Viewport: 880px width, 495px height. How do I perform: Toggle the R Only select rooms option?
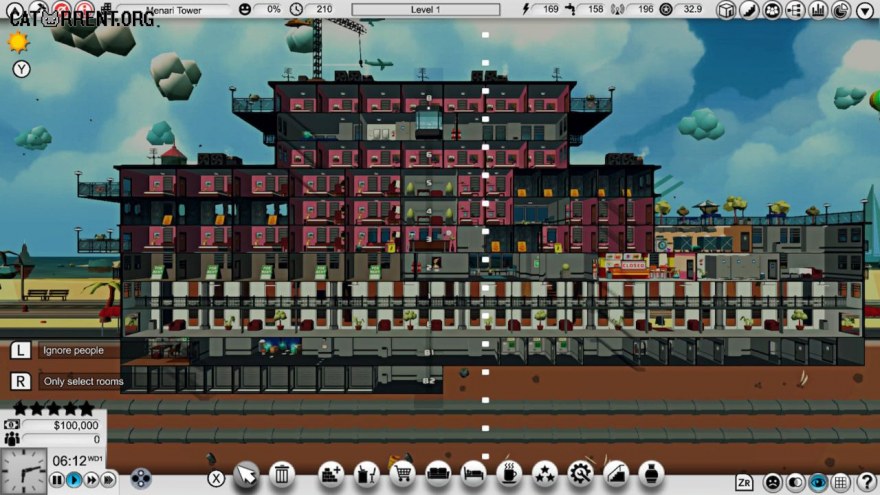67,382
